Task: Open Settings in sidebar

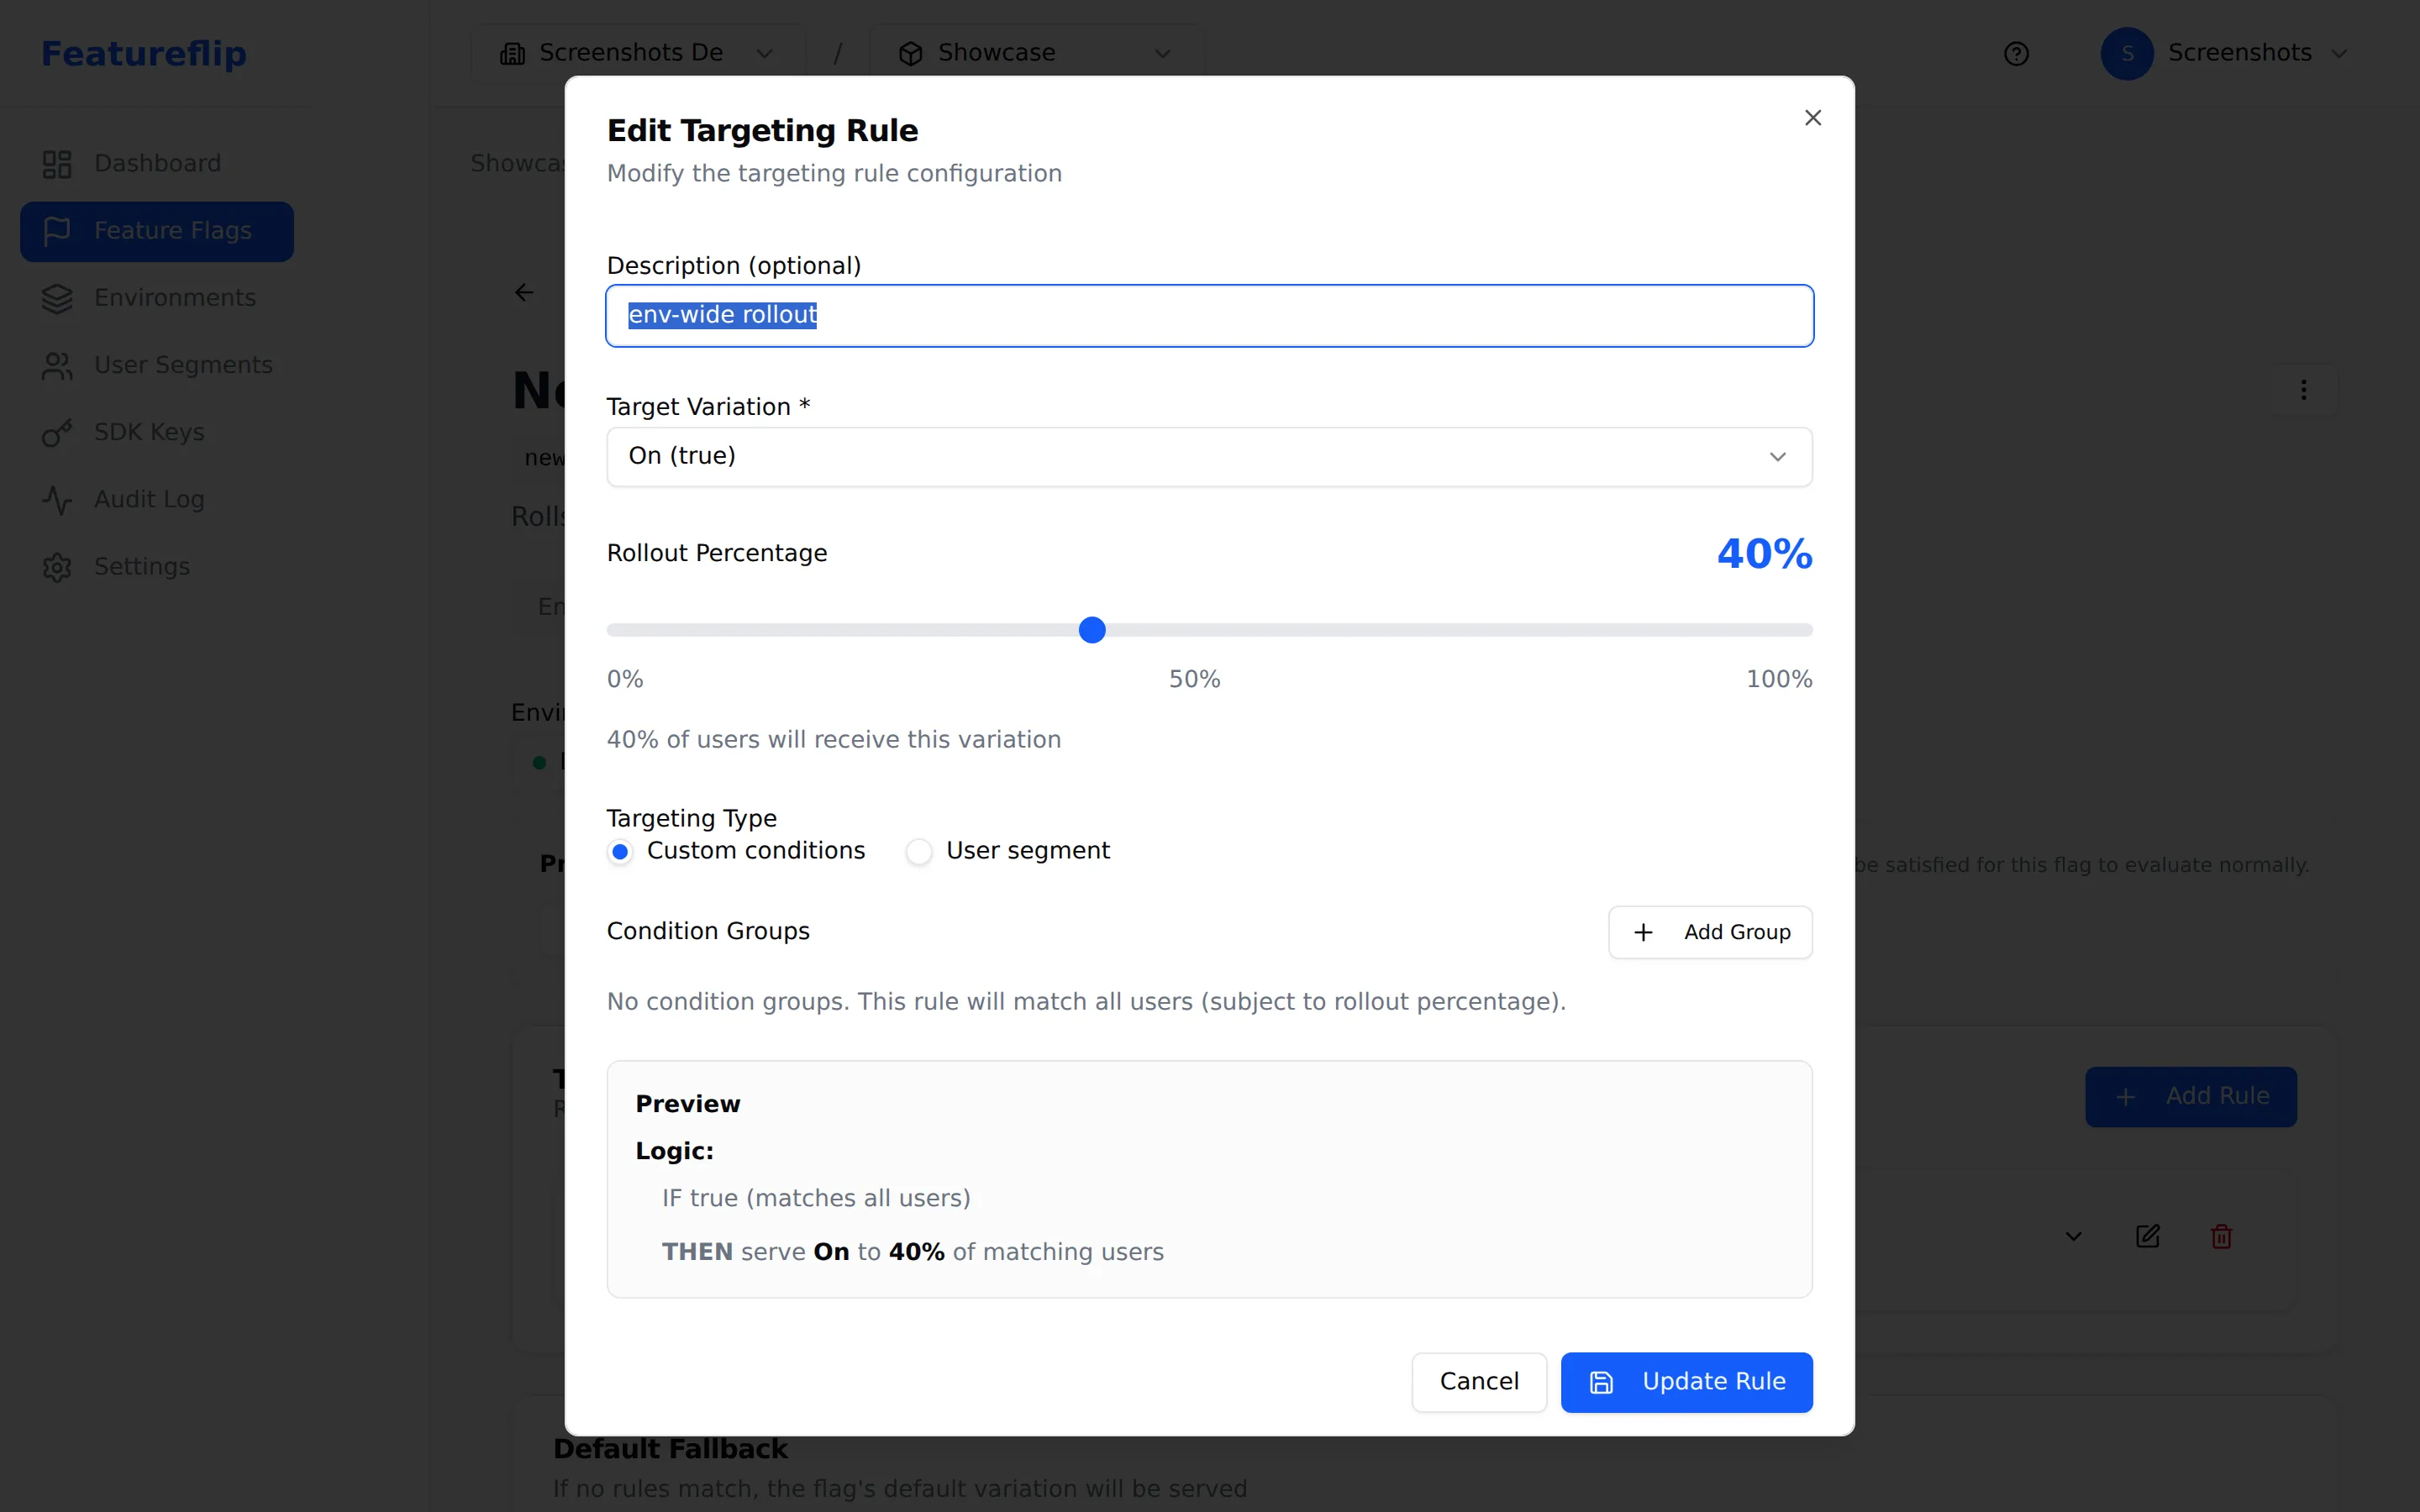Action: [157, 567]
